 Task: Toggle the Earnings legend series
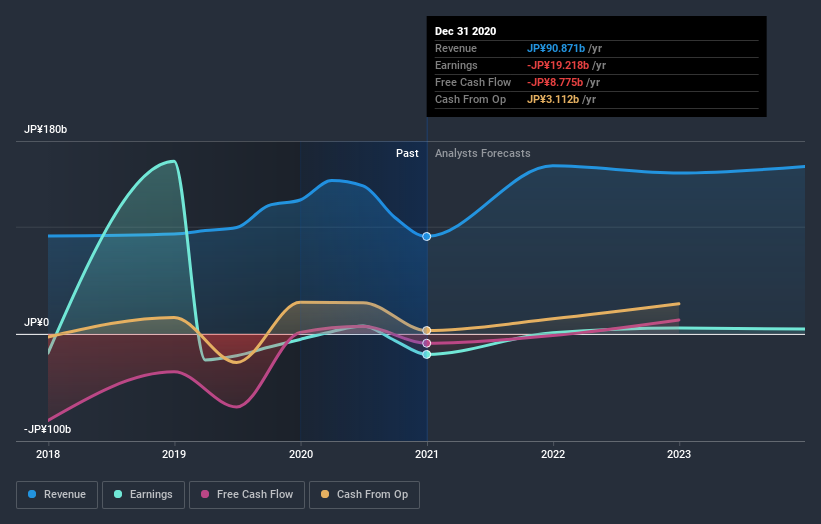tap(143, 495)
